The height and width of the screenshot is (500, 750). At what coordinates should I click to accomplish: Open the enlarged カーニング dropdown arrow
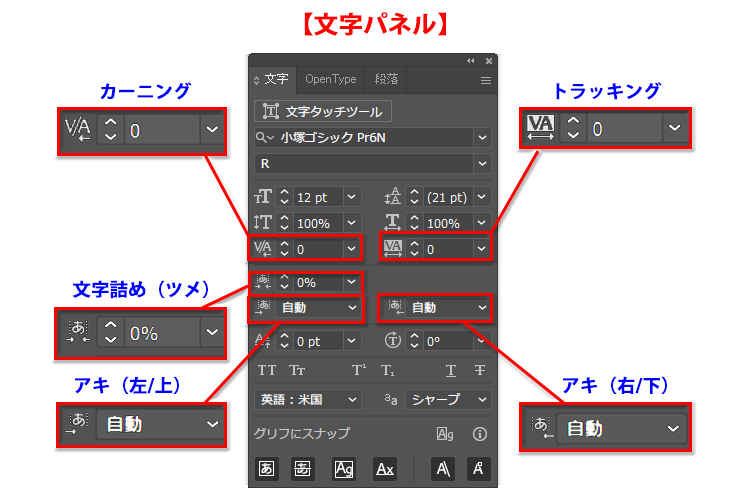(x=212, y=129)
